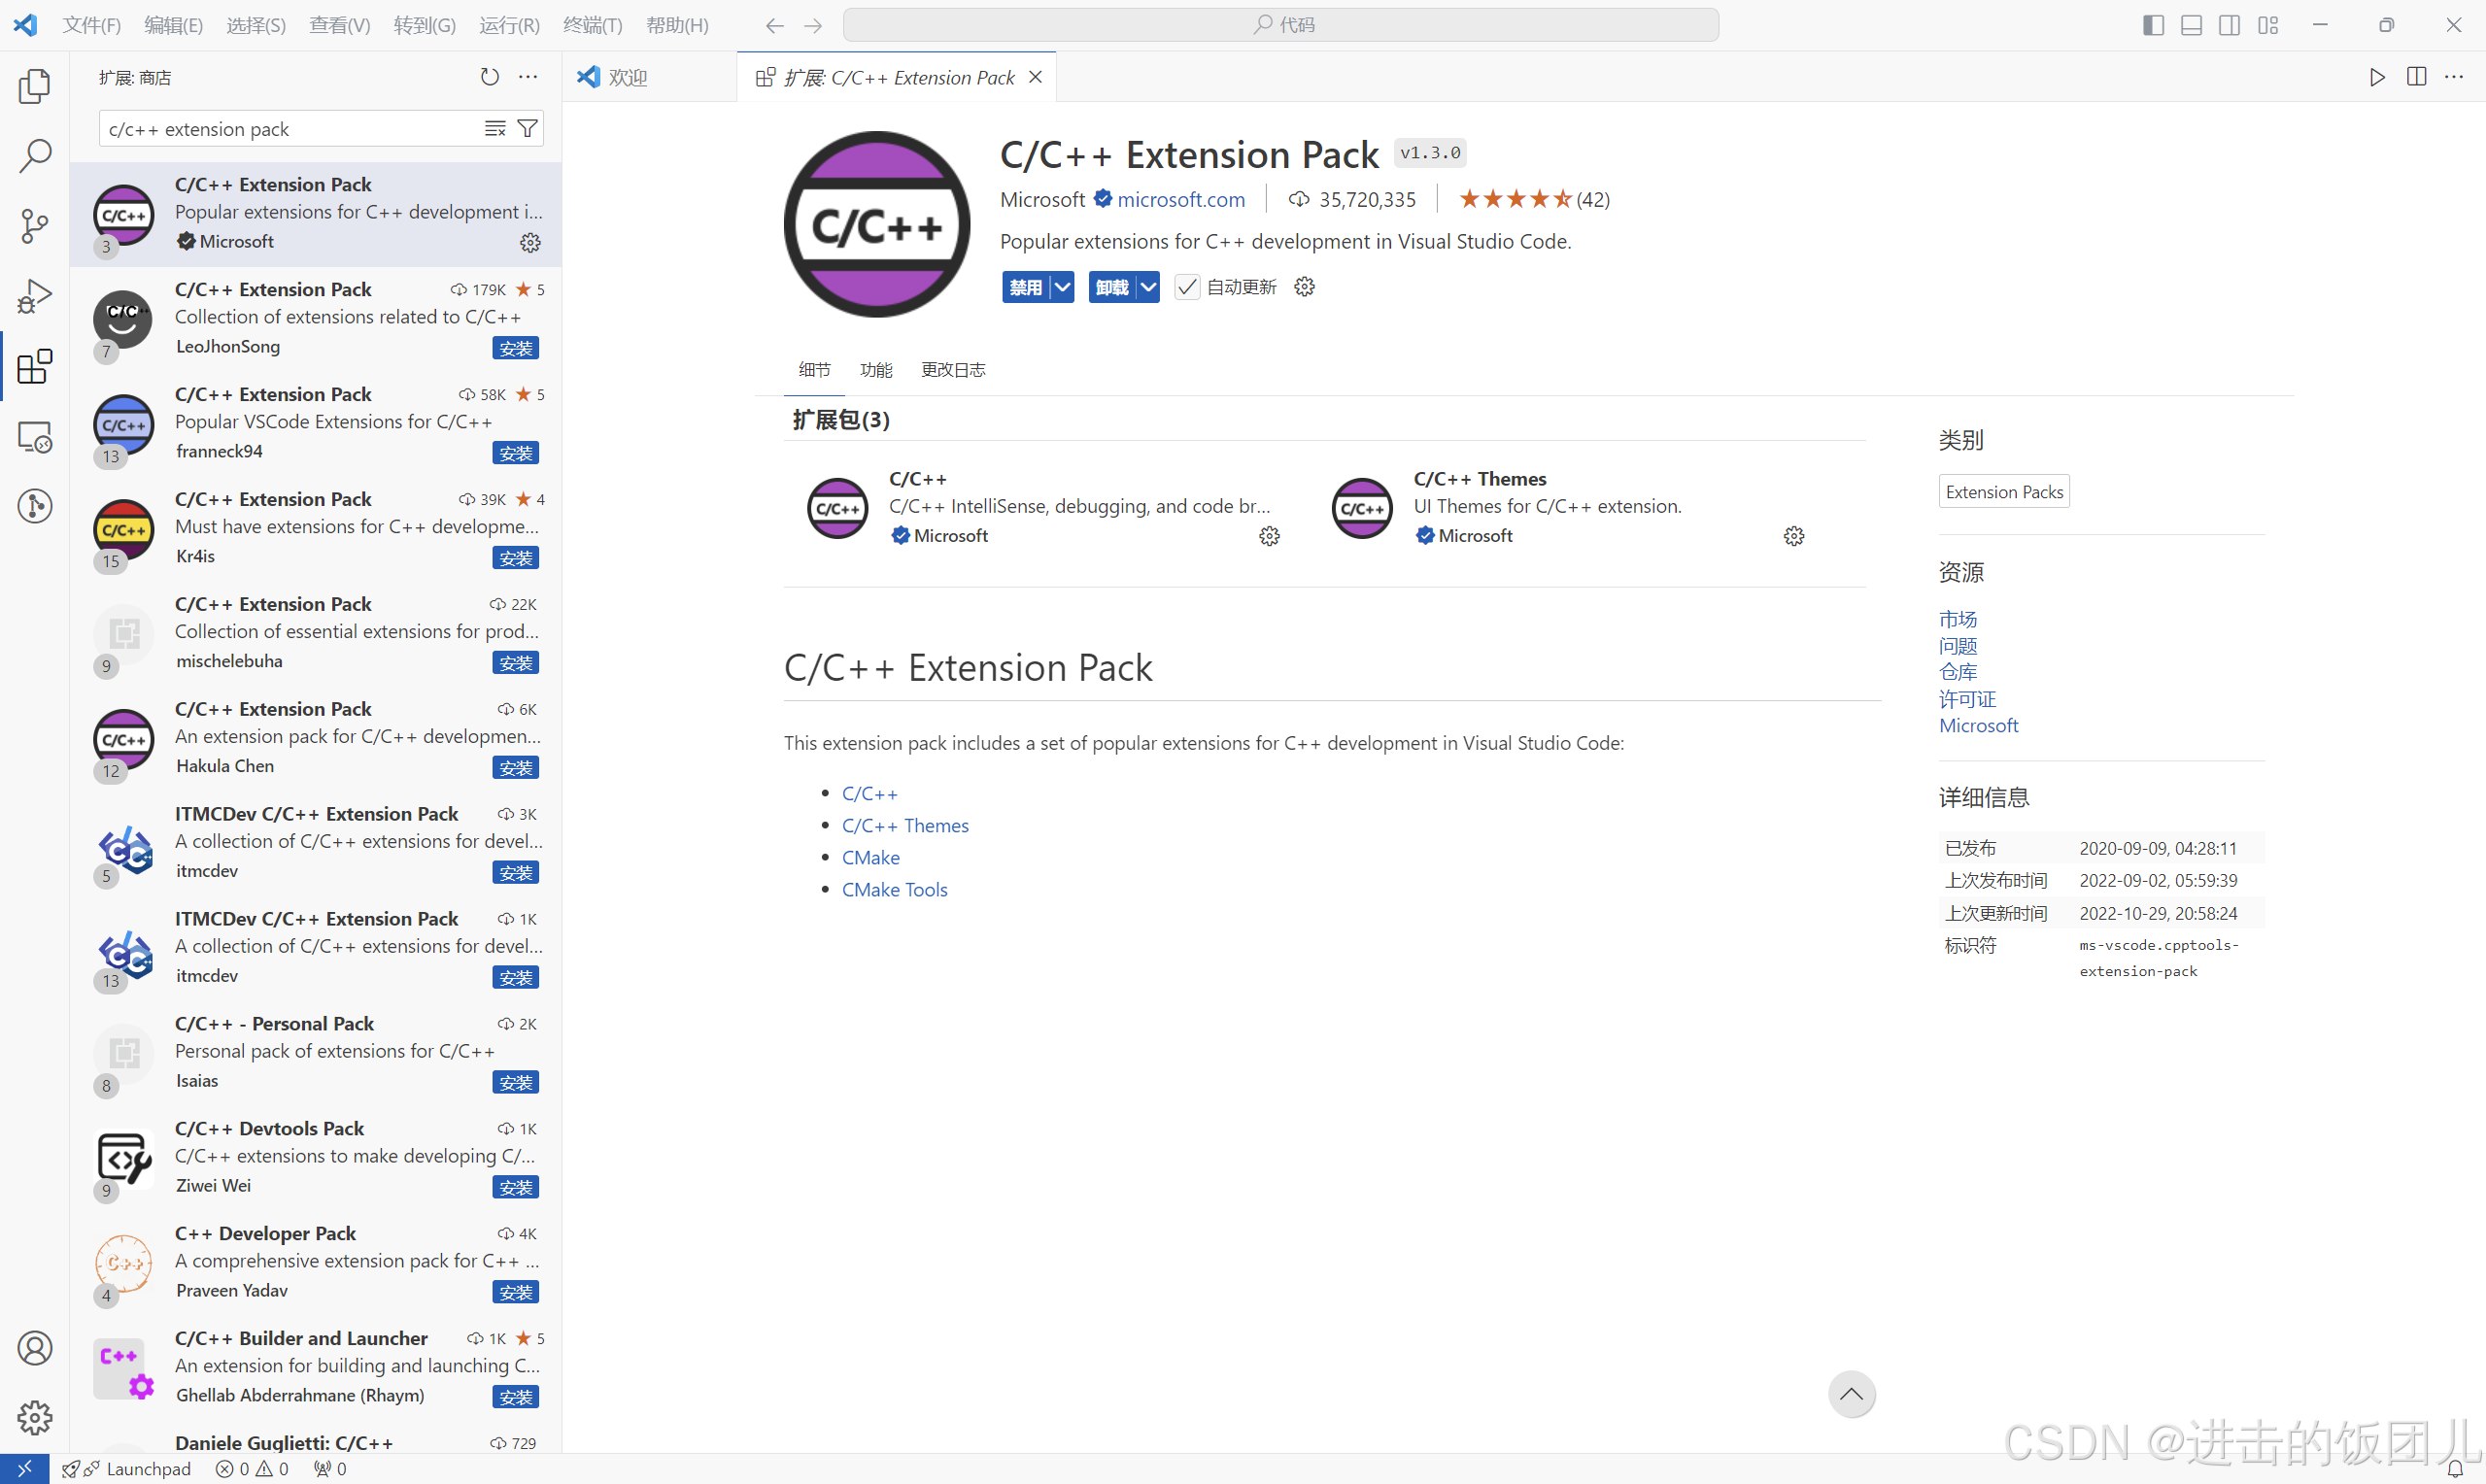Expand the uninstall button dropdown arrow
This screenshot has width=2486, height=1484.
coord(1148,287)
